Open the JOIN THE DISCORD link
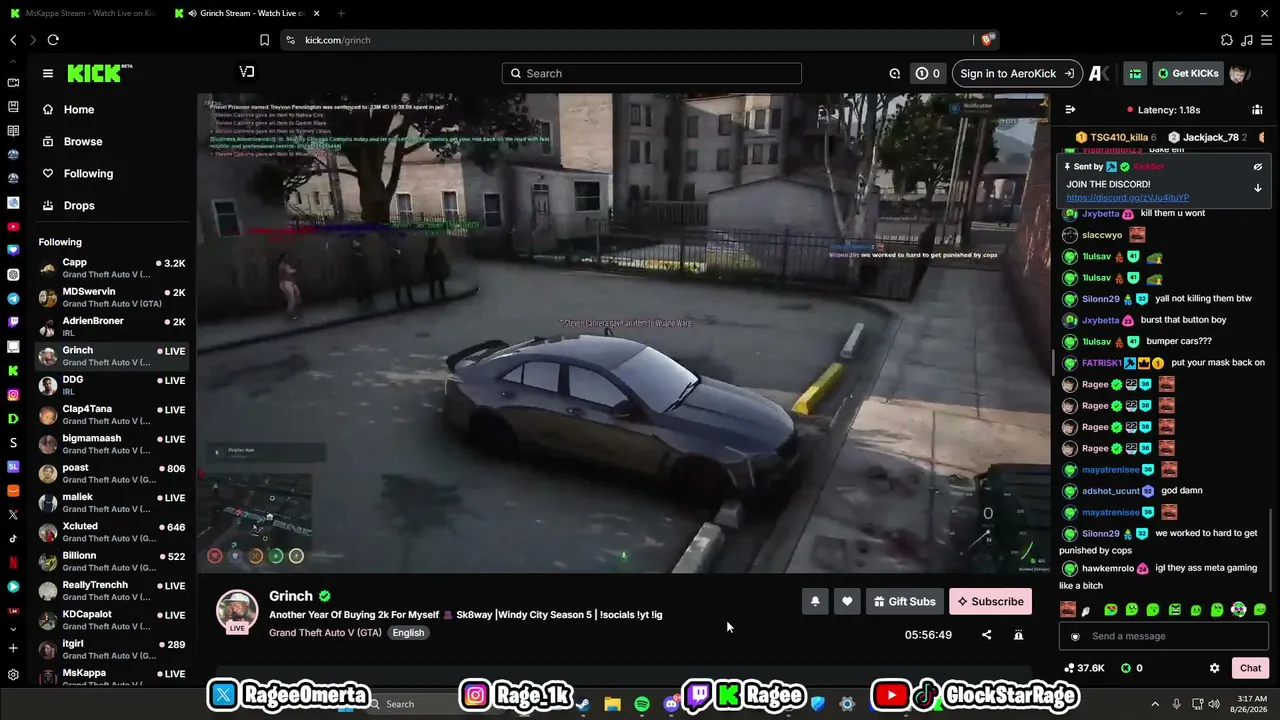The width and height of the screenshot is (1280, 720). point(1128,198)
